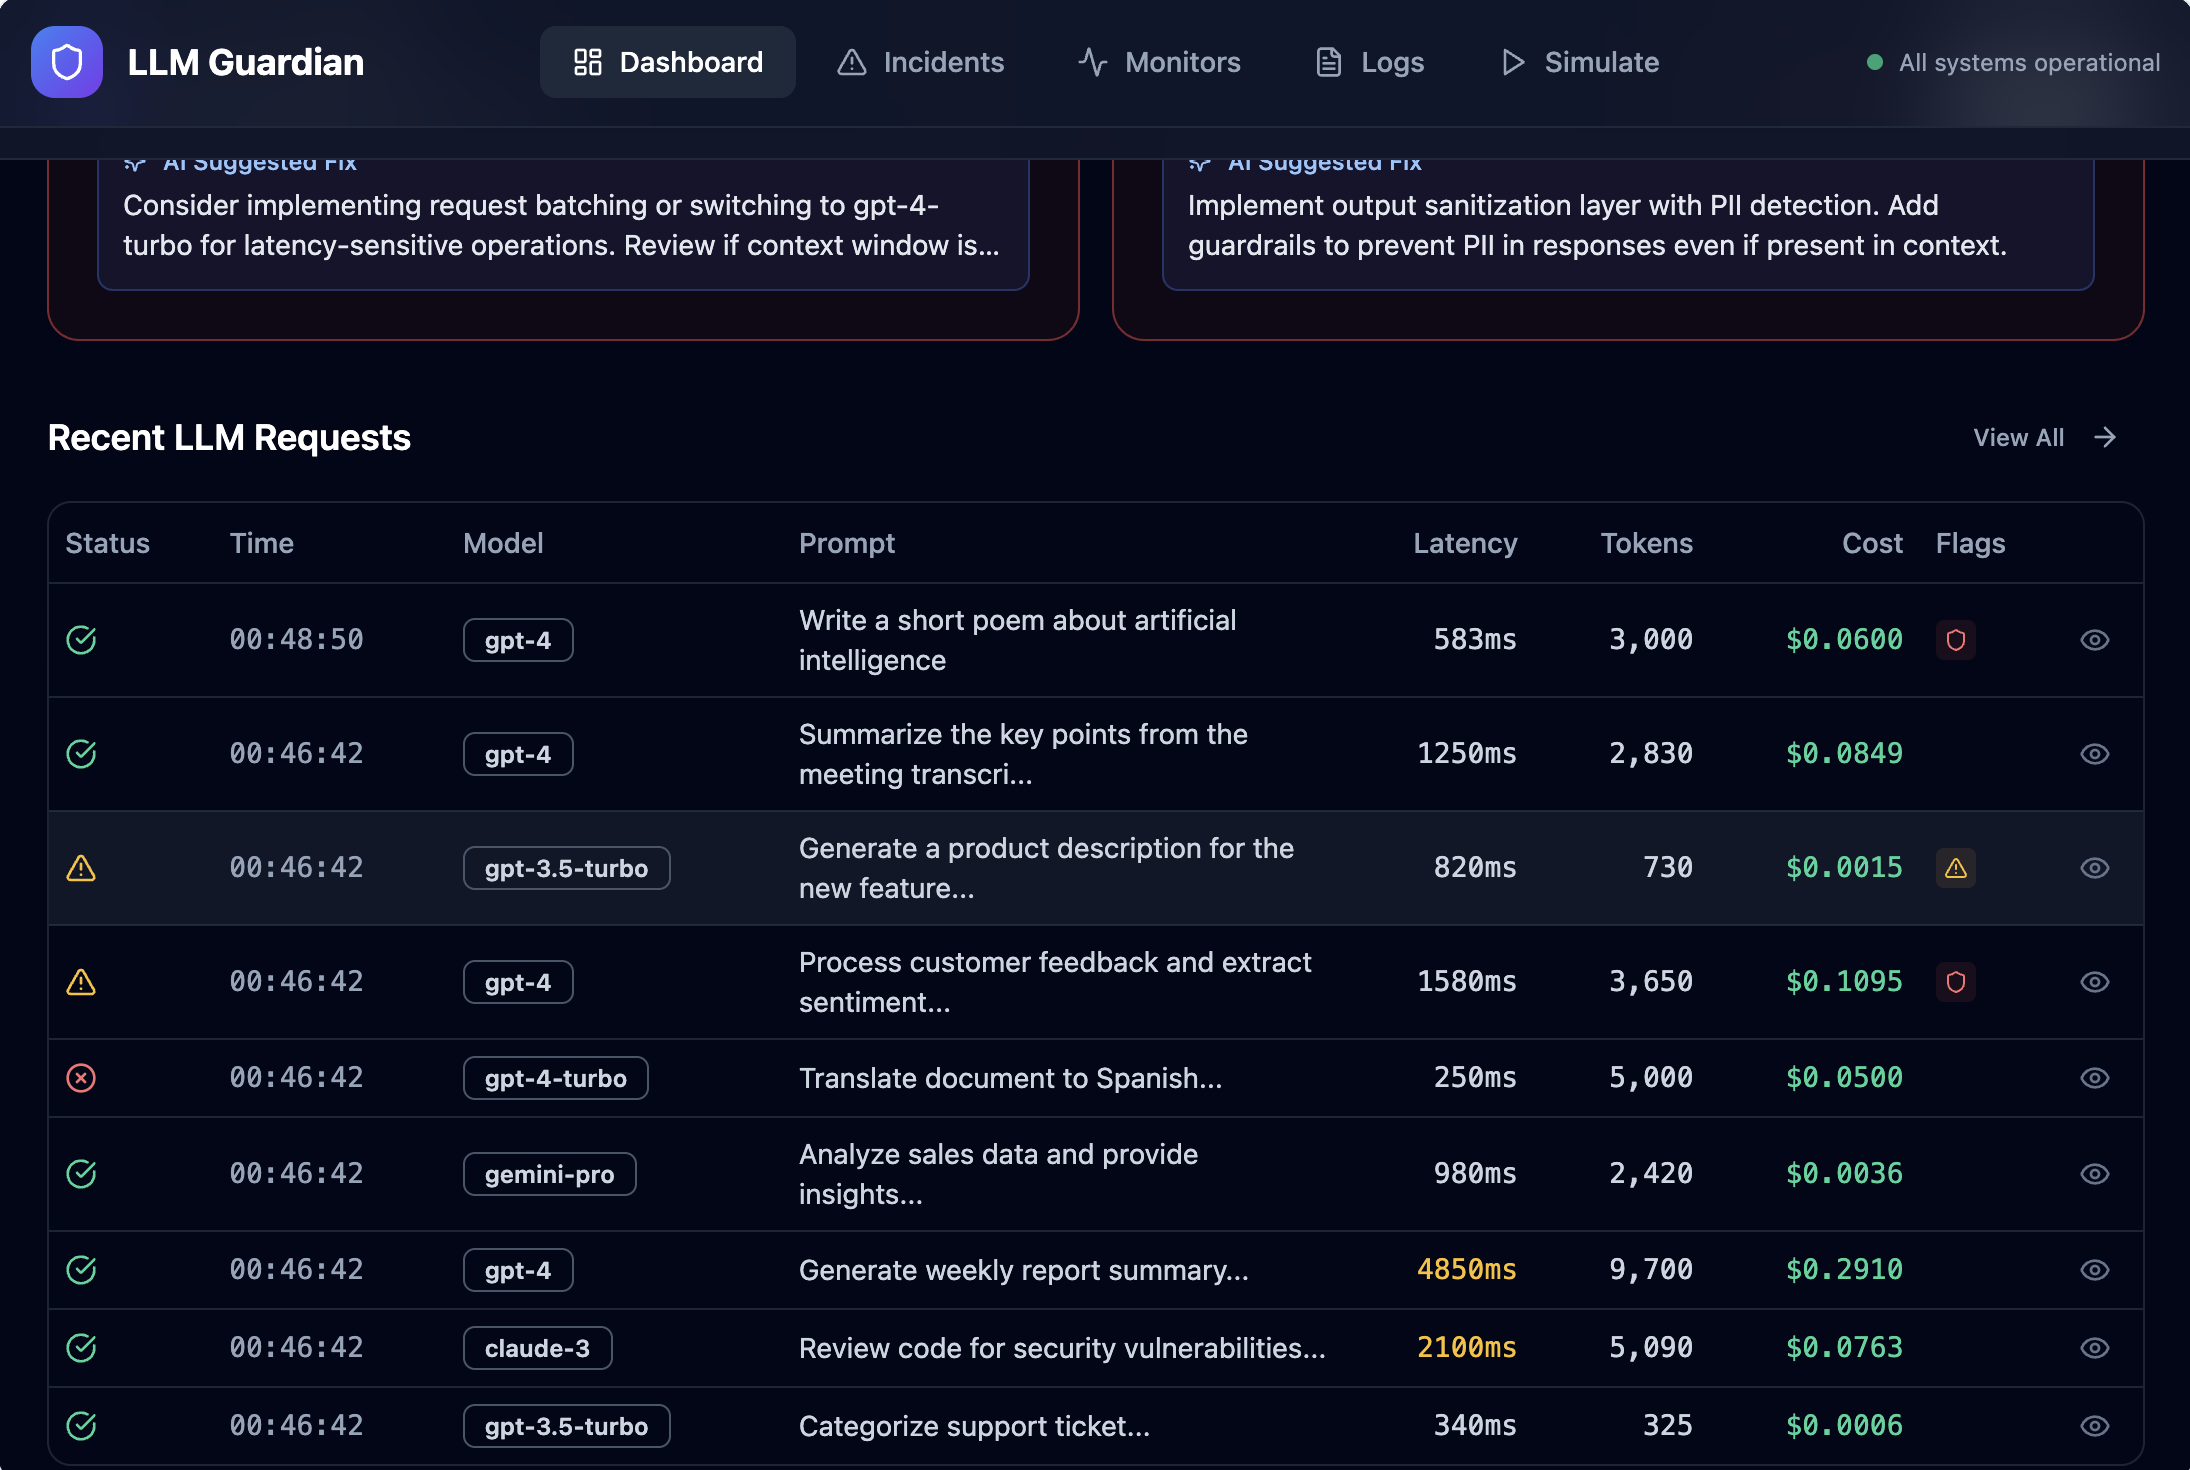Click the gpt-4-turbo model badge
2190x1470 pixels.
555,1078
